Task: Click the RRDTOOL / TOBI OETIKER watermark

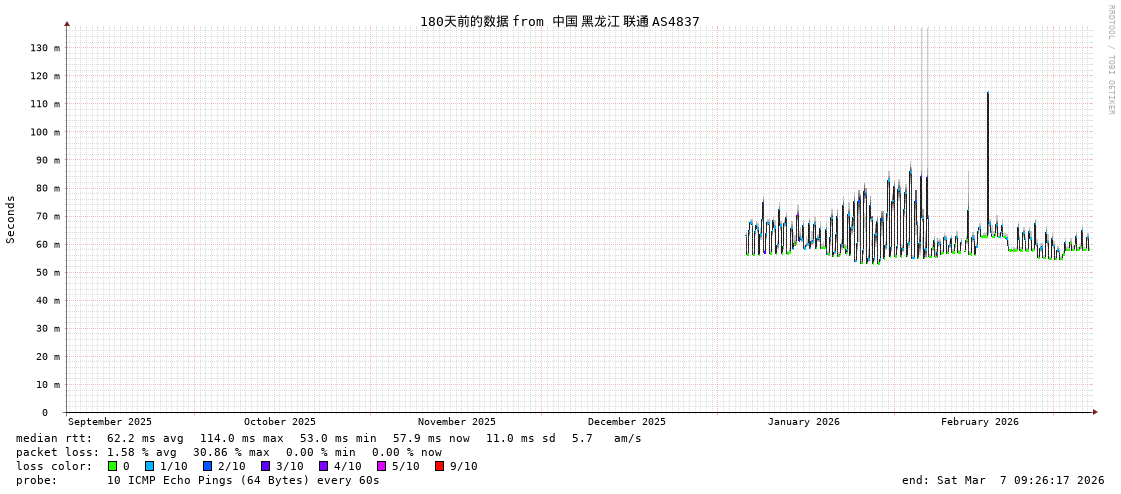Action: pyautogui.click(x=1110, y=60)
